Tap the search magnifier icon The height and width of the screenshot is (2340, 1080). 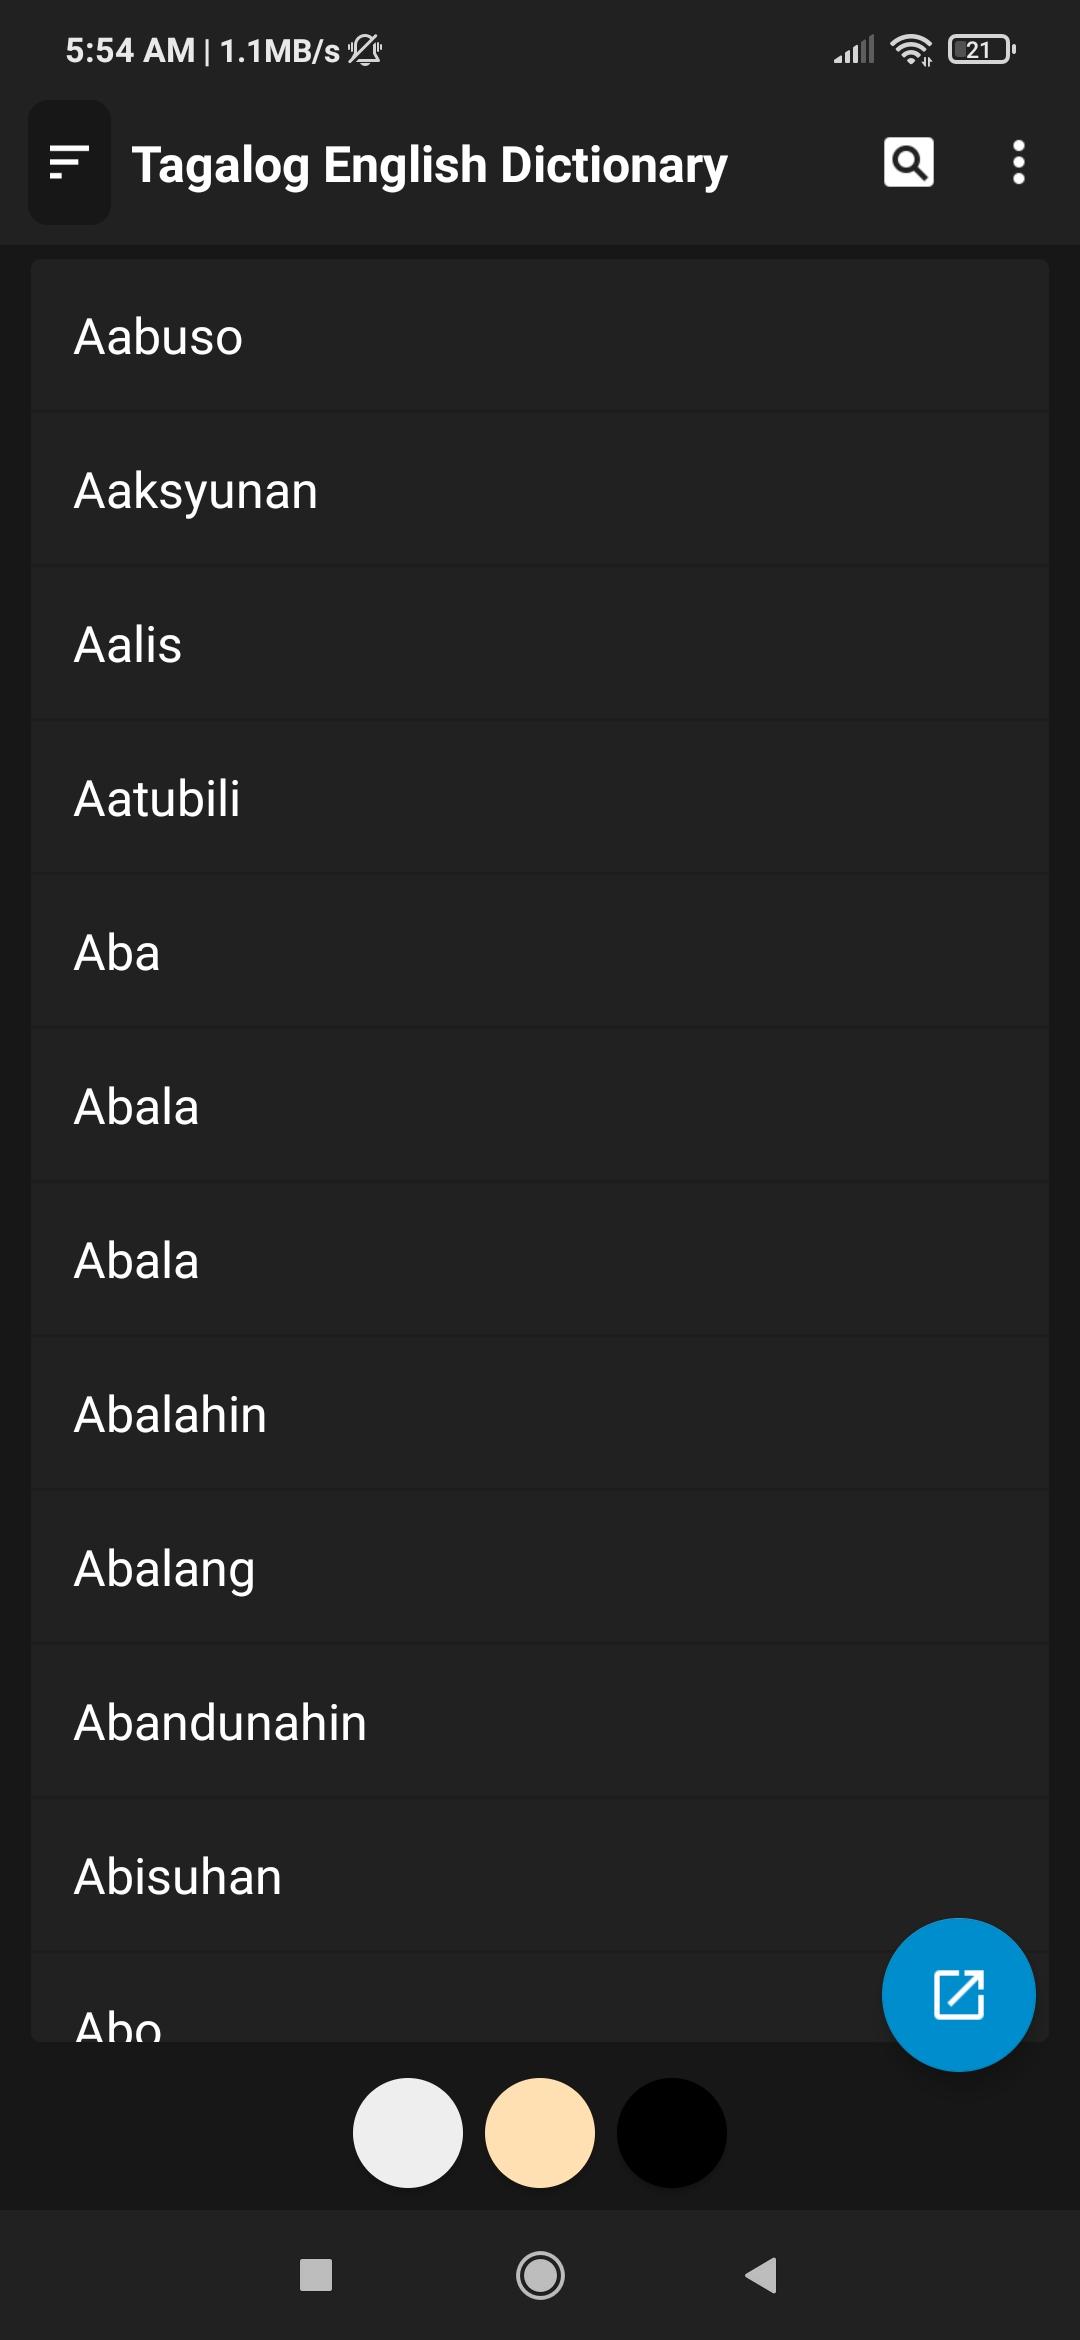pos(908,162)
